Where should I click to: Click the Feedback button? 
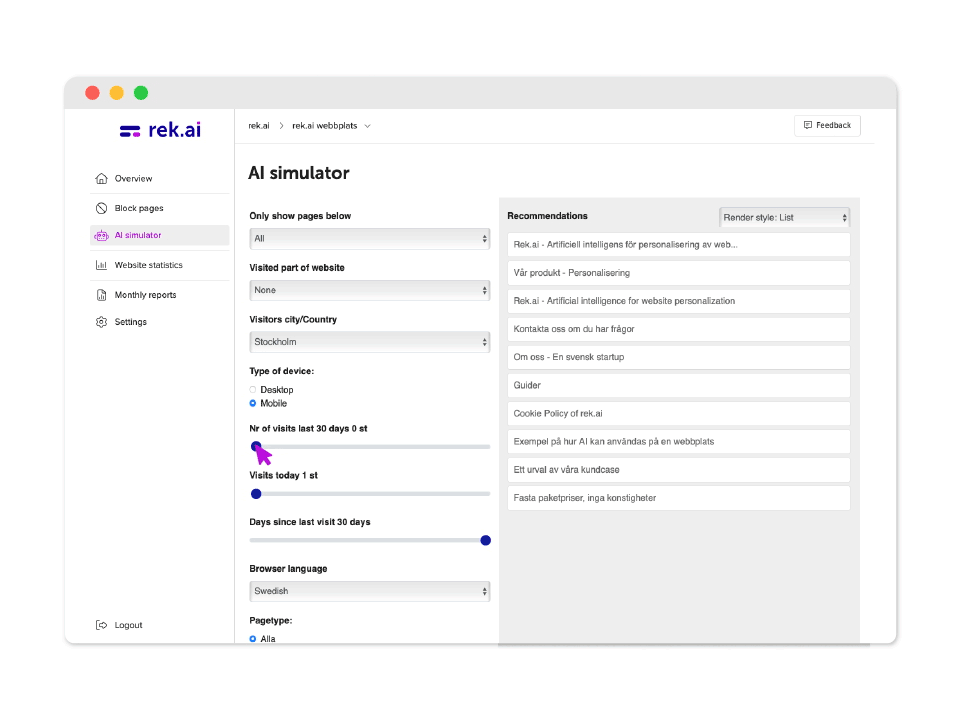[x=827, y=125]
